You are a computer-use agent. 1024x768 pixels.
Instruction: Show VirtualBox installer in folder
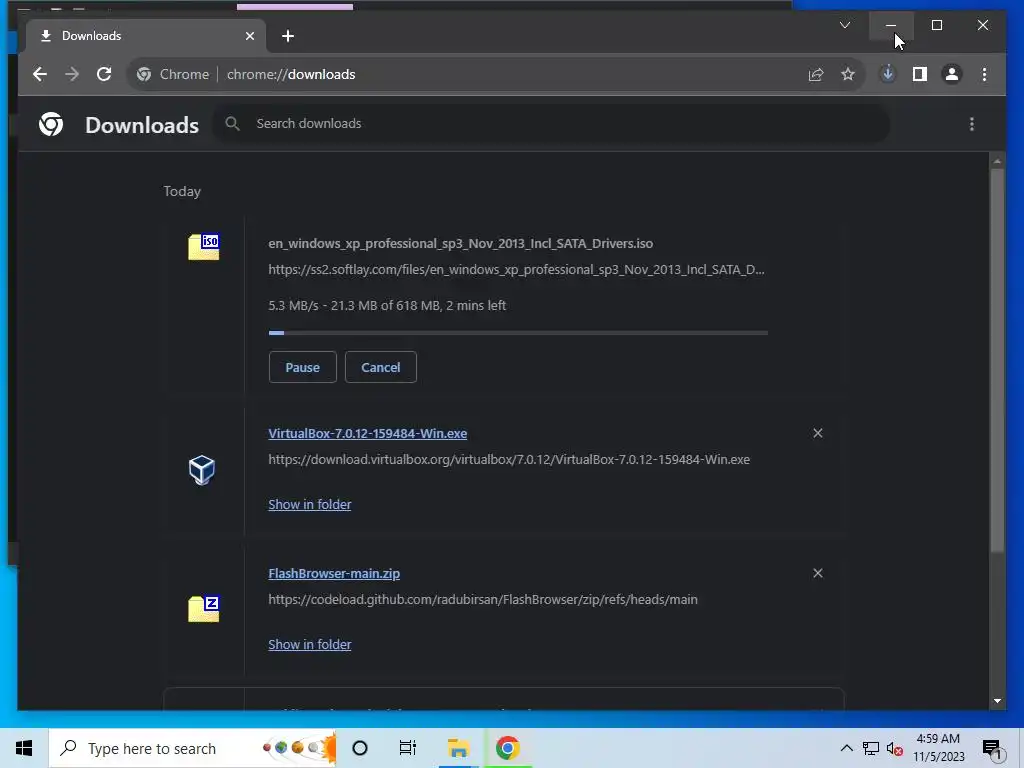310,505
